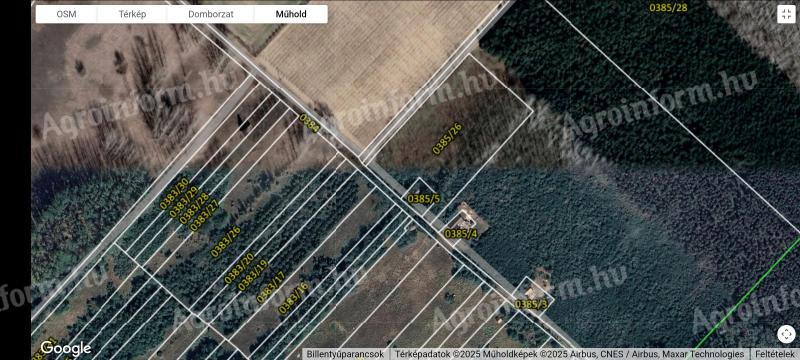Screen dimensions: 800x360
Task: Select parcel label 0383/28
Action: (194, 208)
